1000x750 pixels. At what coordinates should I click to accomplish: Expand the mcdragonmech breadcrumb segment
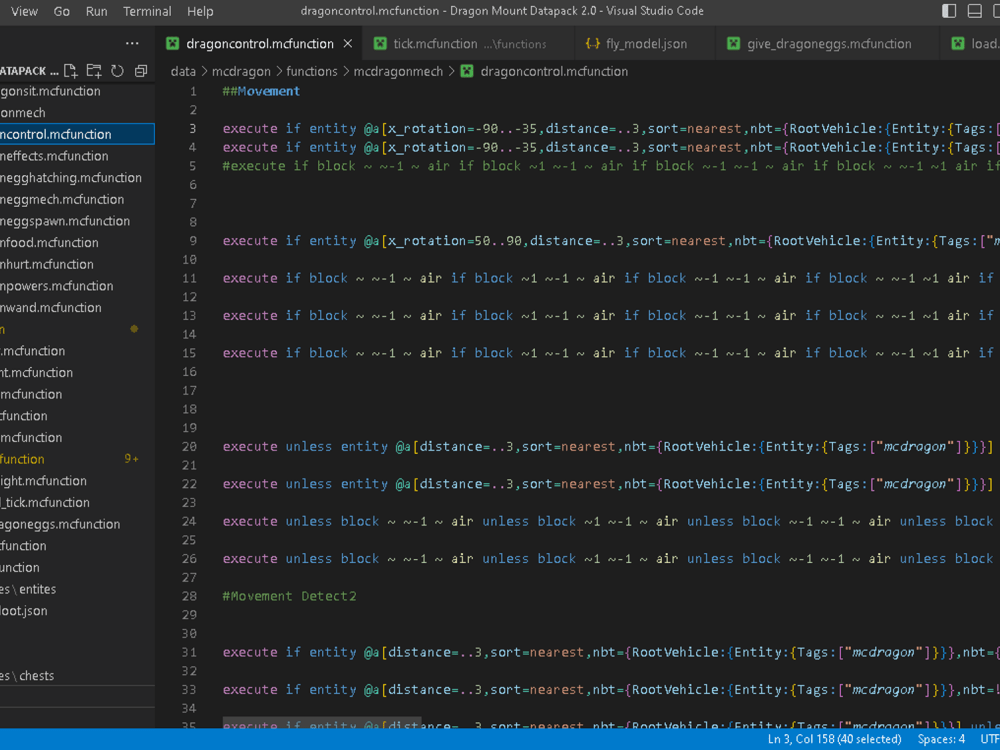point(399,71)
